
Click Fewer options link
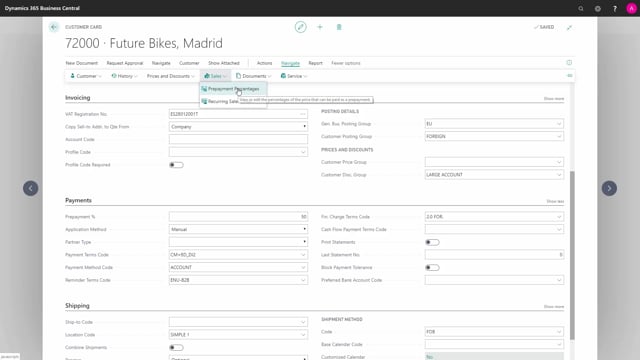pyautogui.click(x=346, y=63)
